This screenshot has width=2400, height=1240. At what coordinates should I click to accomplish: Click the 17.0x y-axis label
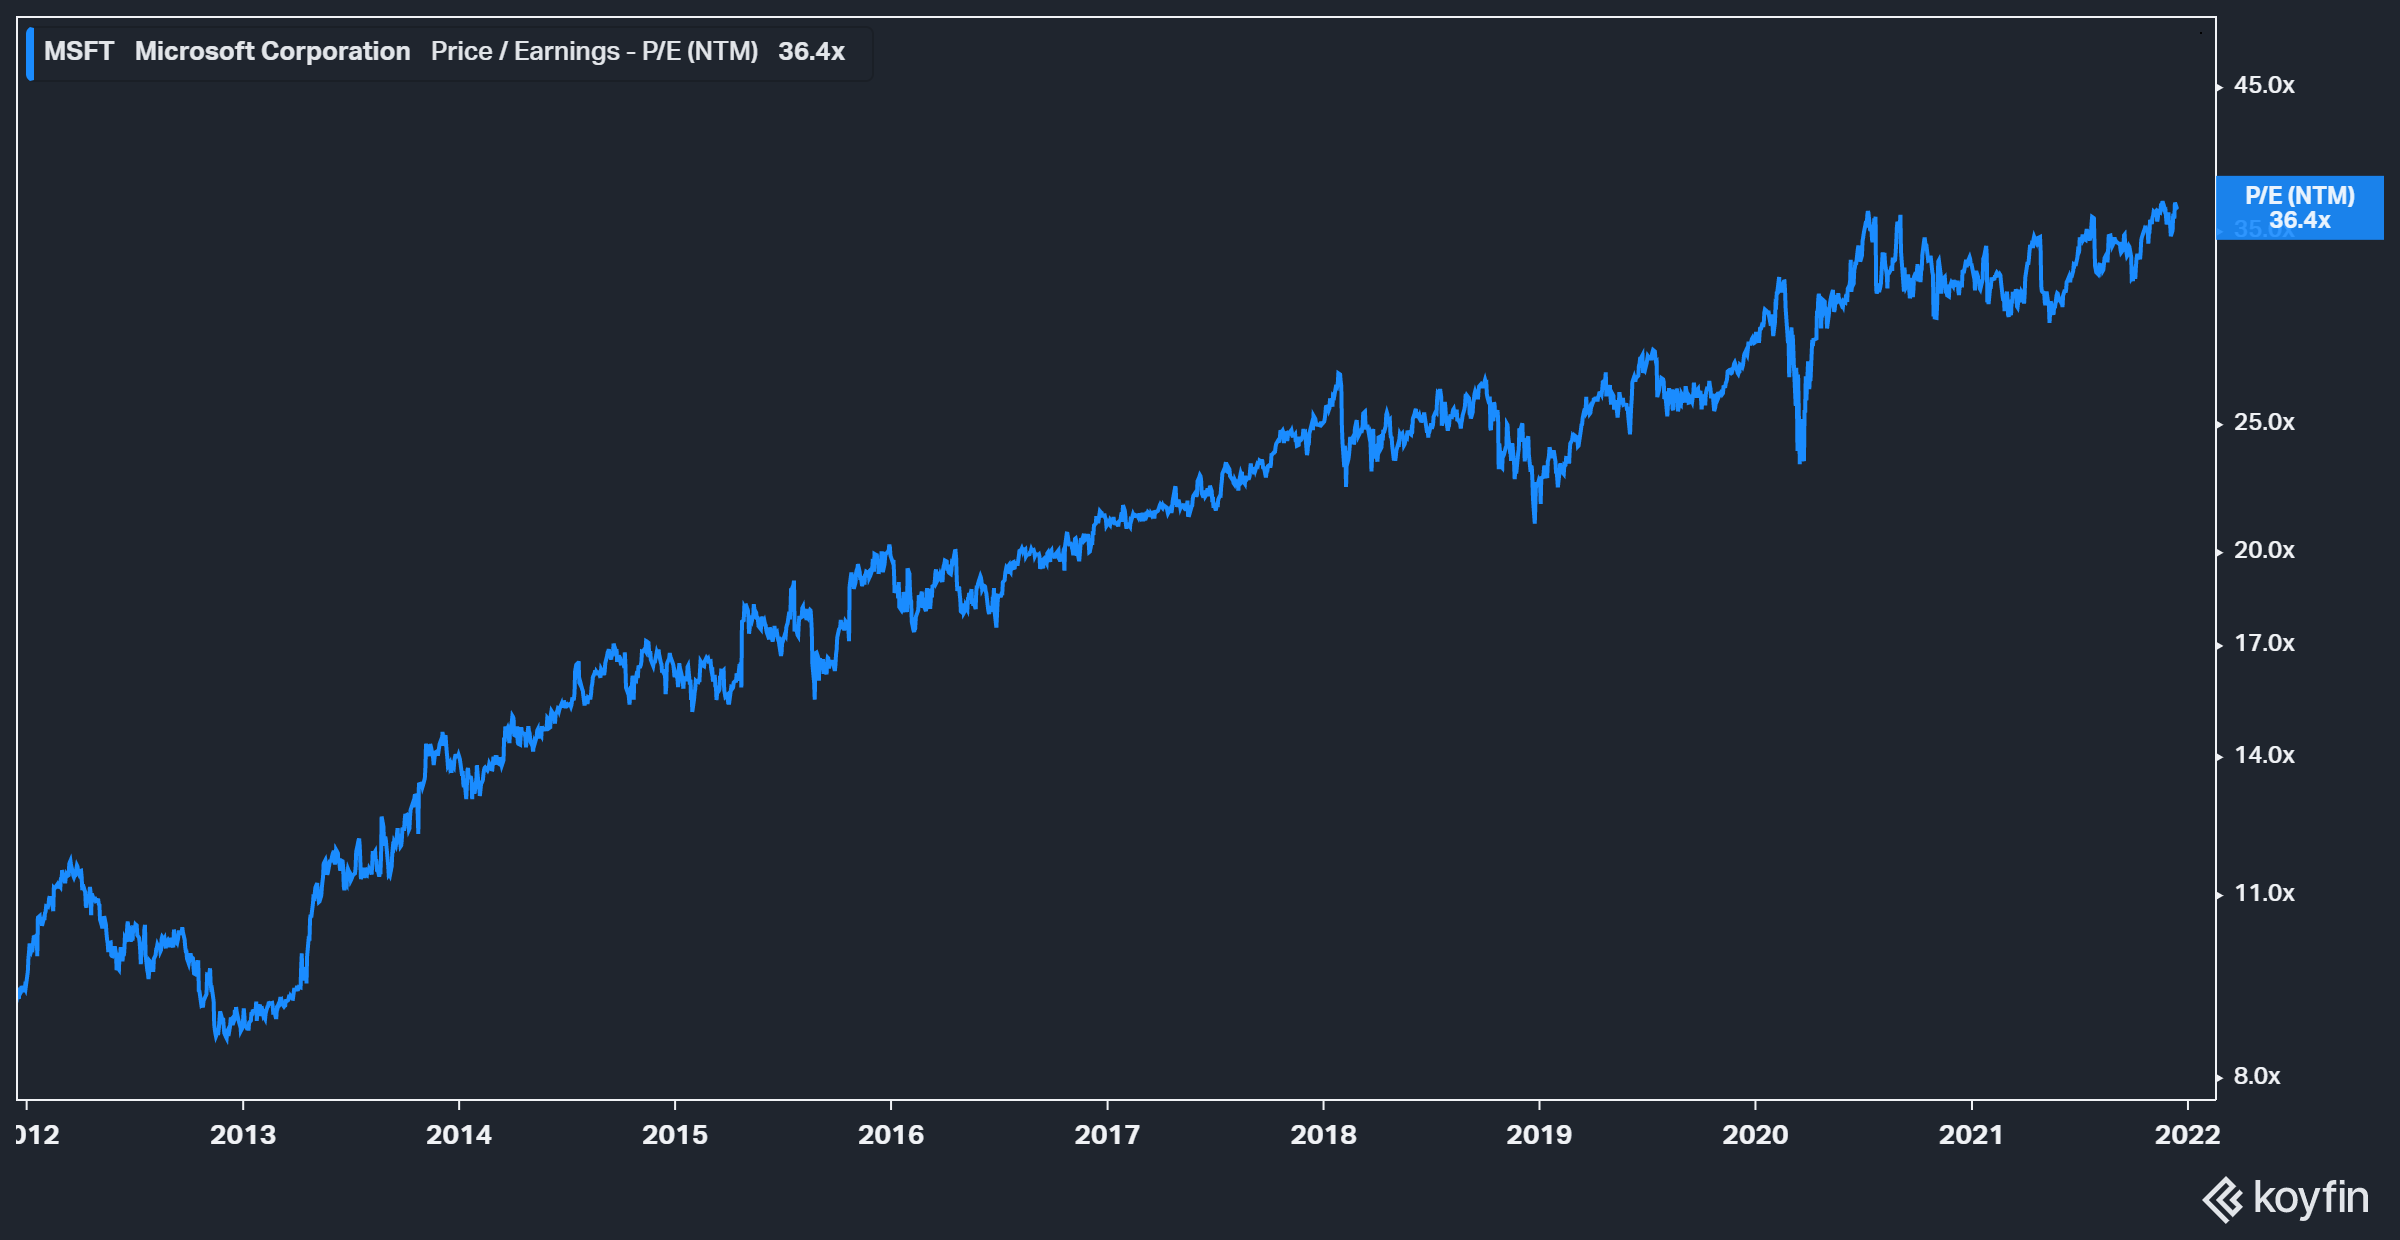pos(2264,644)
